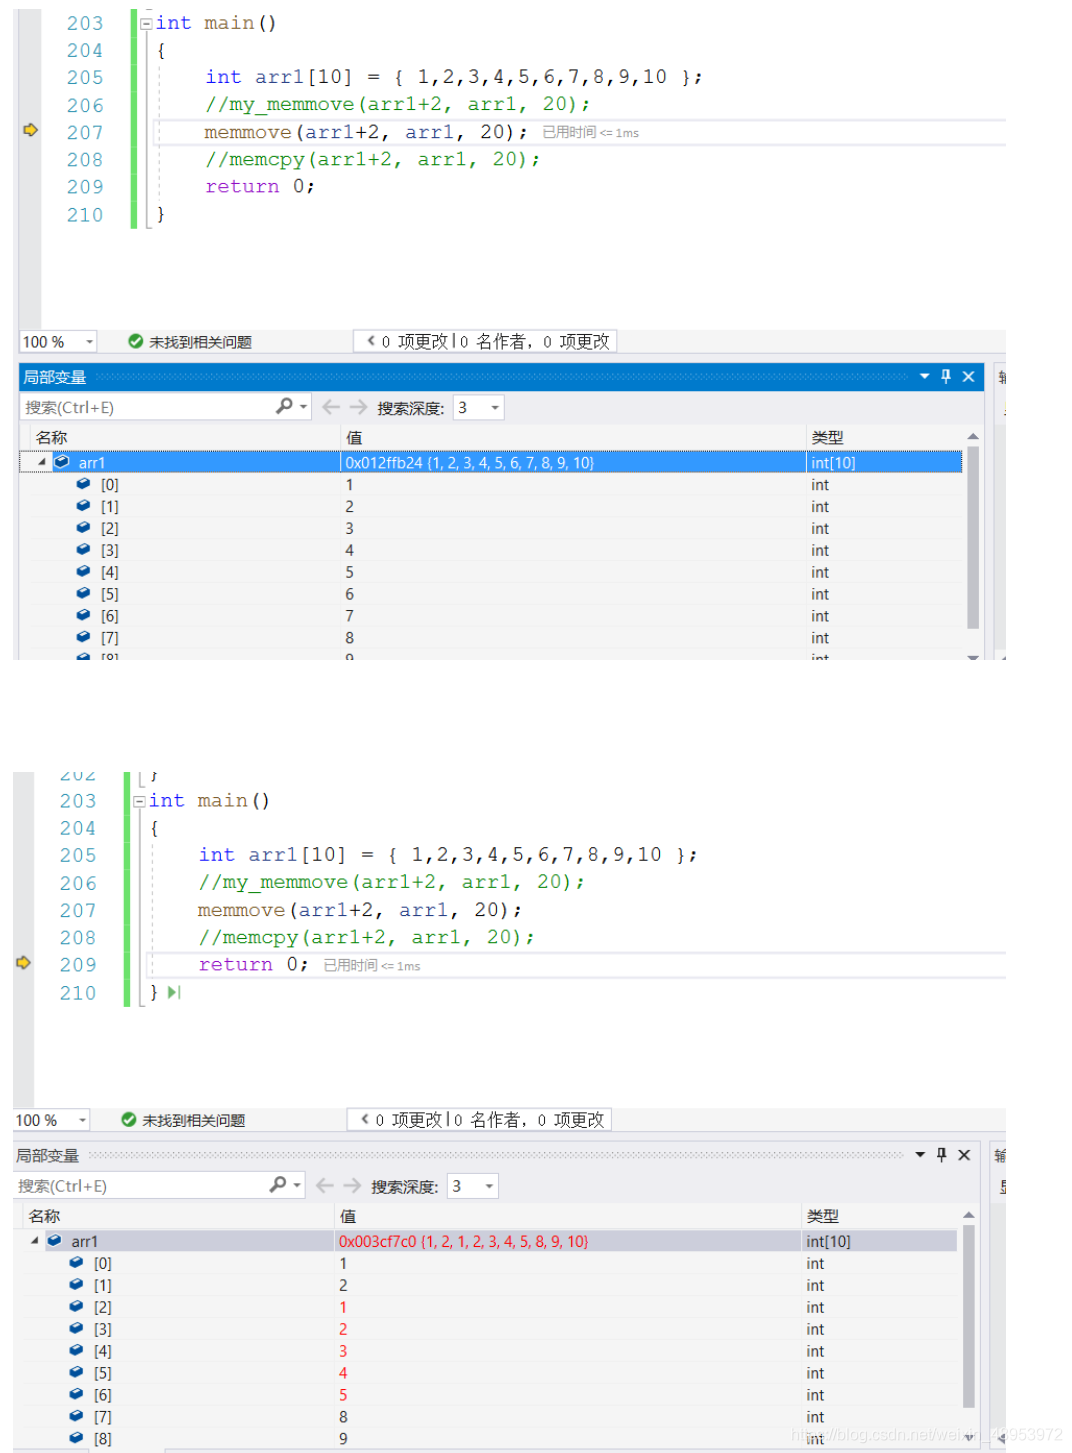The width and height of the screenshot is (1072, 1453).
Task: Click red value 0x003cf7c0 of arr1 in bottom panel
Action: tap(464, 1241)
